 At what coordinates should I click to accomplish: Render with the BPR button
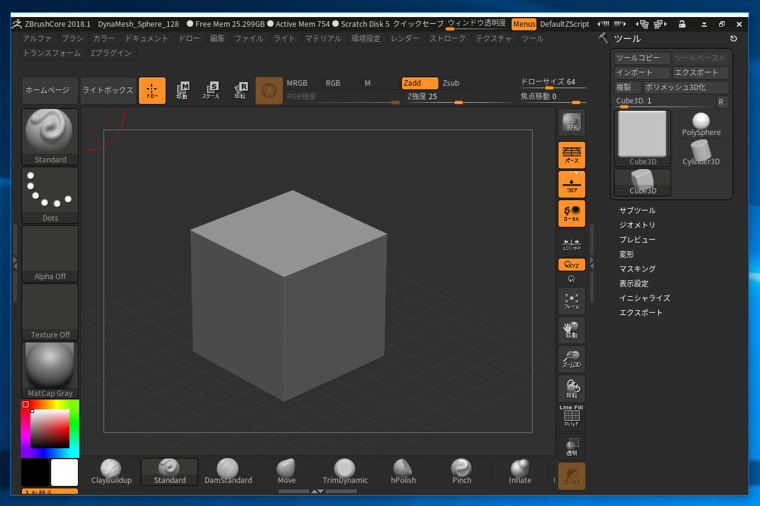pyautogui.click(x=572, y=122)
